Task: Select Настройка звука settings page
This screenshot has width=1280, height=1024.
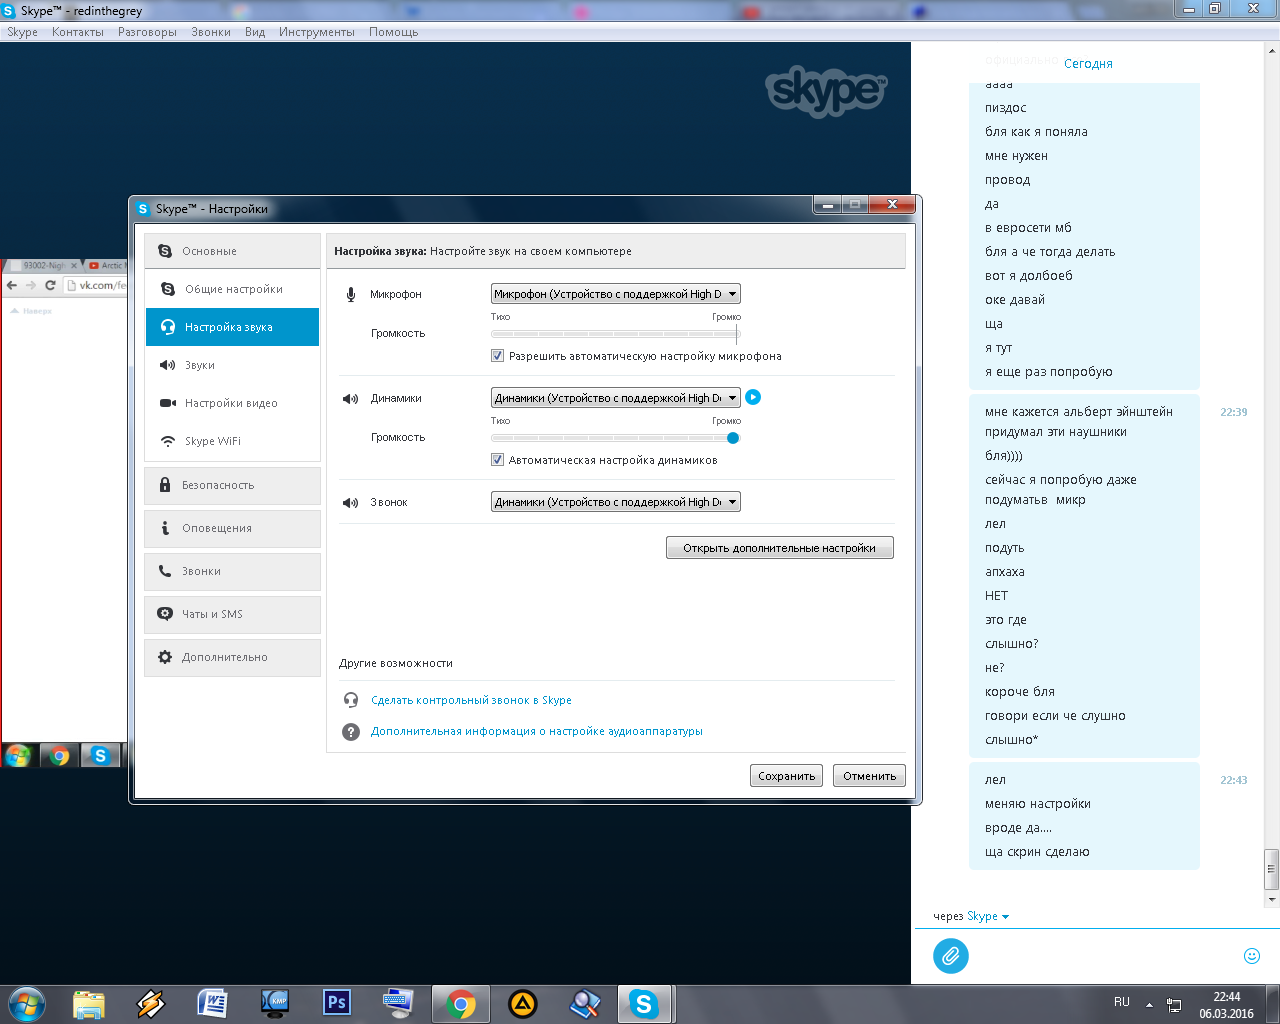Action: (x=232, y=327)
